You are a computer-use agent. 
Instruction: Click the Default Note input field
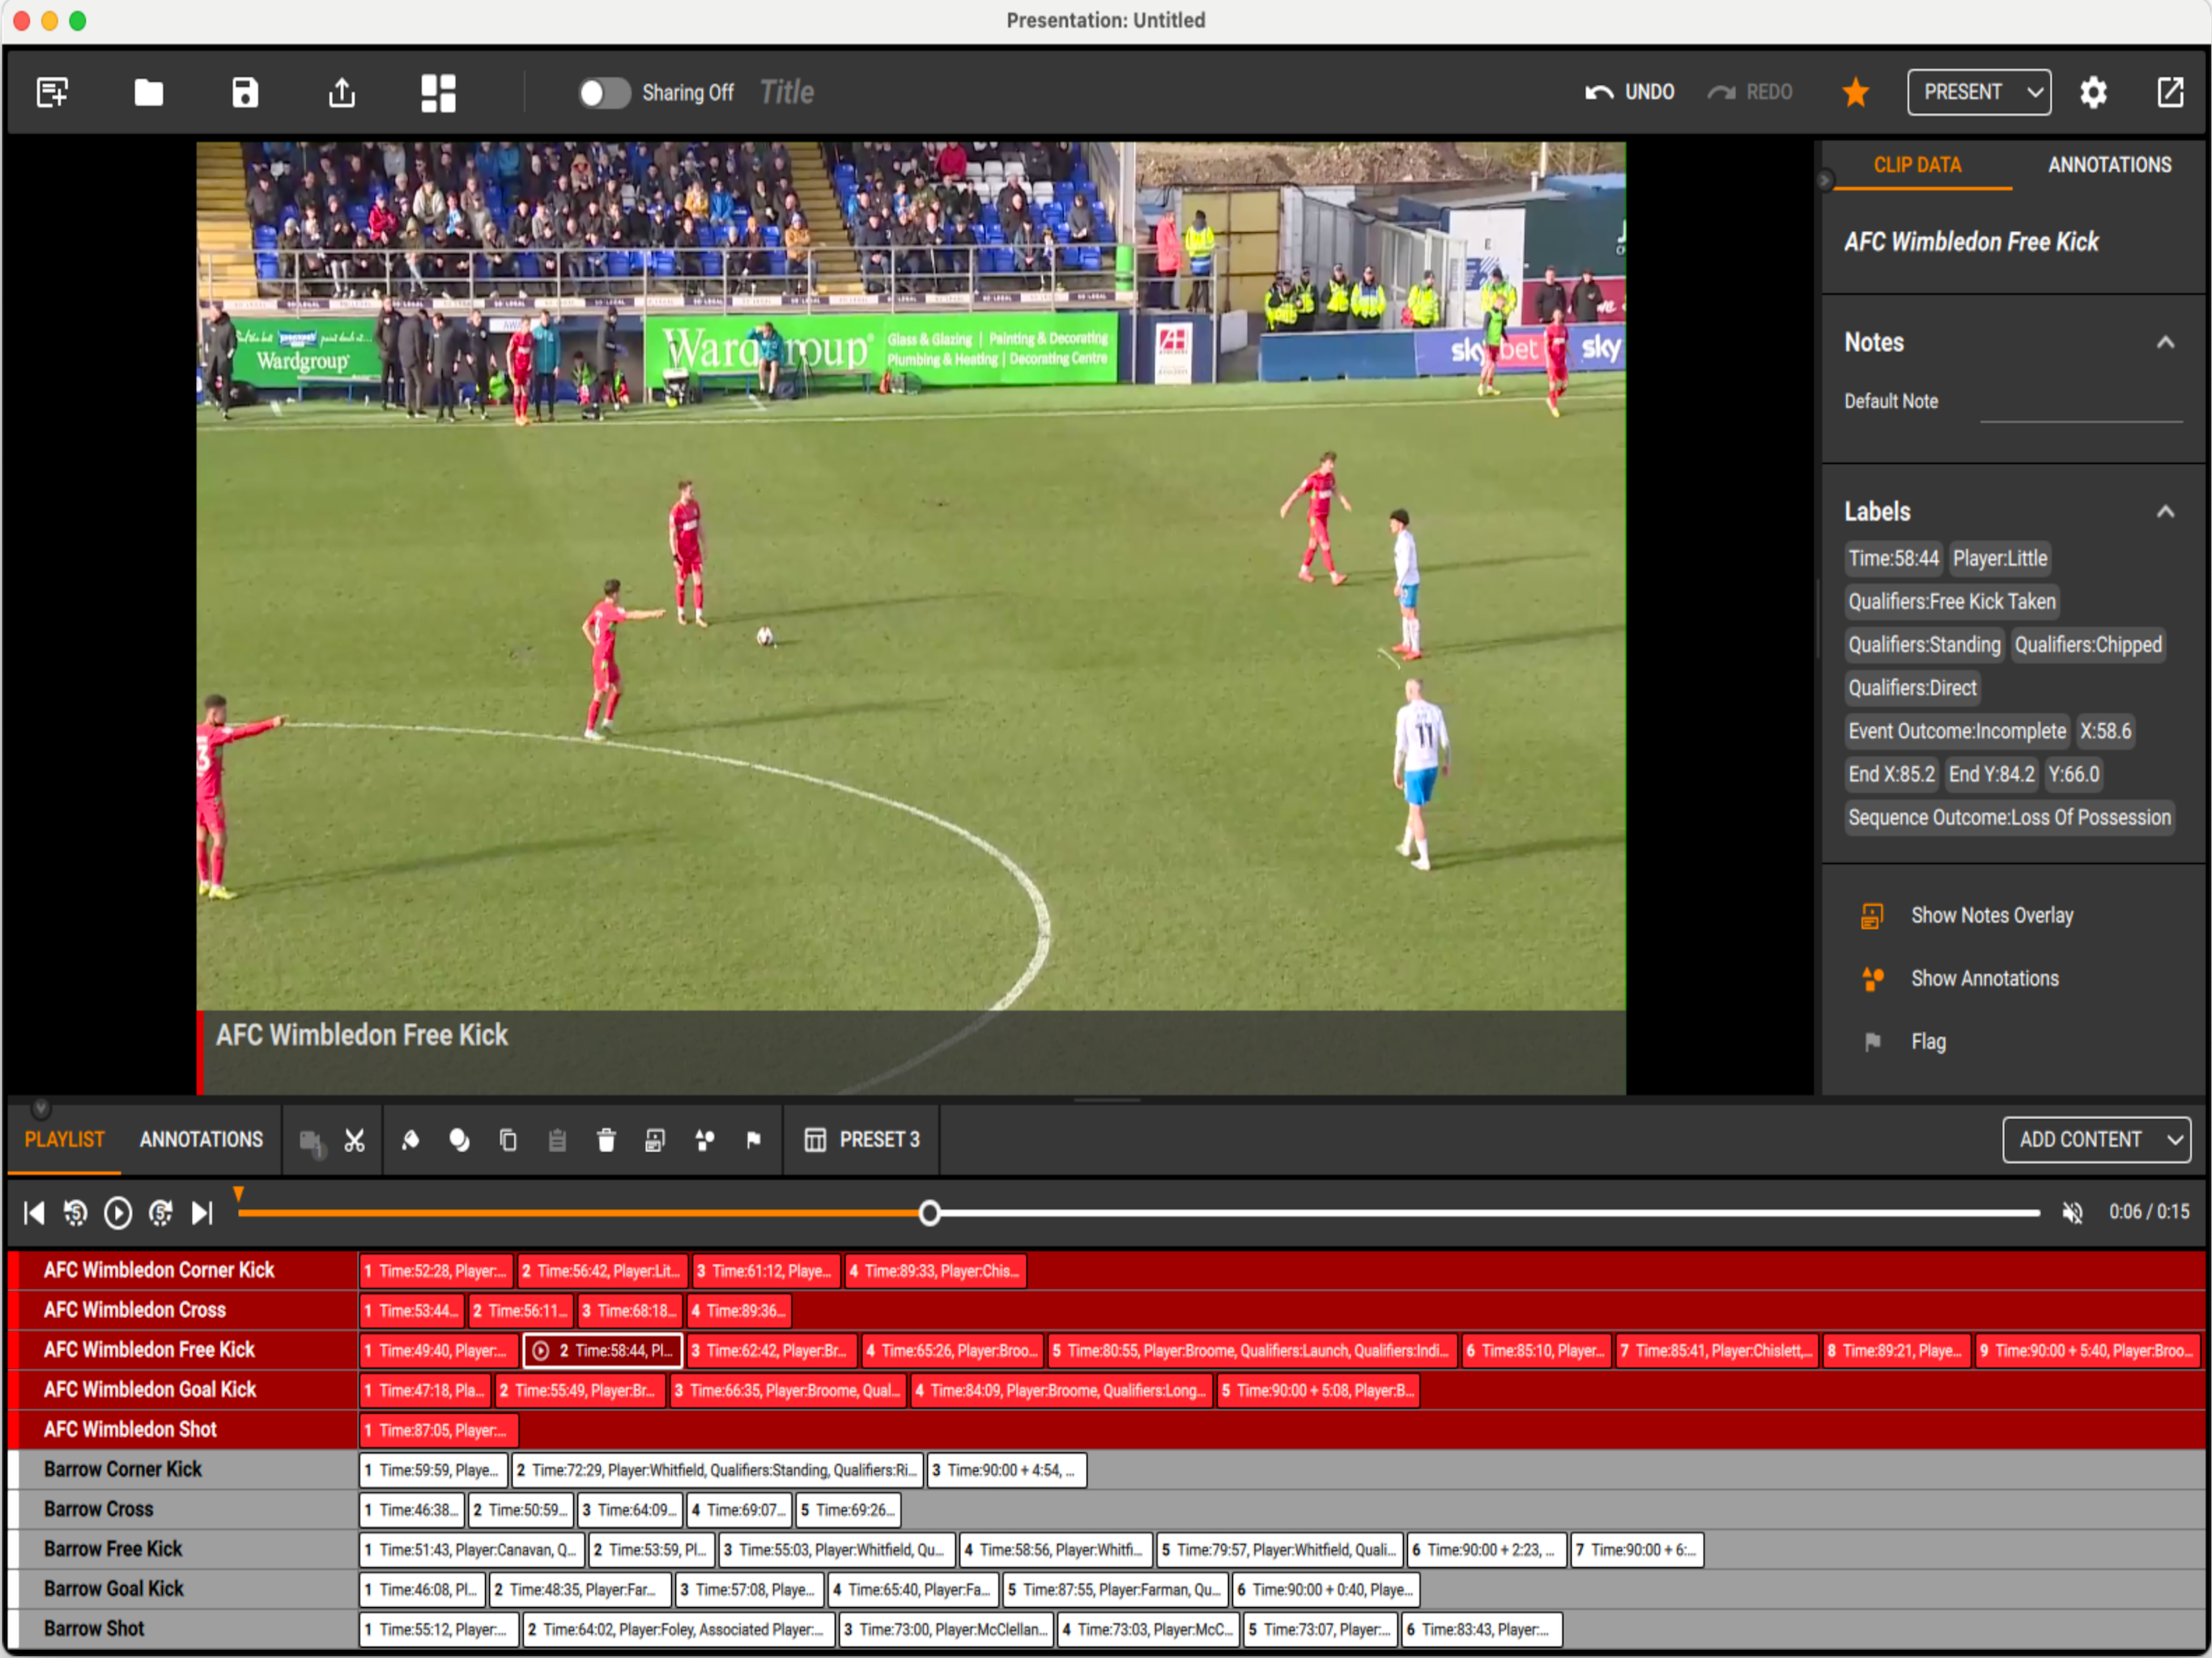pos(2080,403)
